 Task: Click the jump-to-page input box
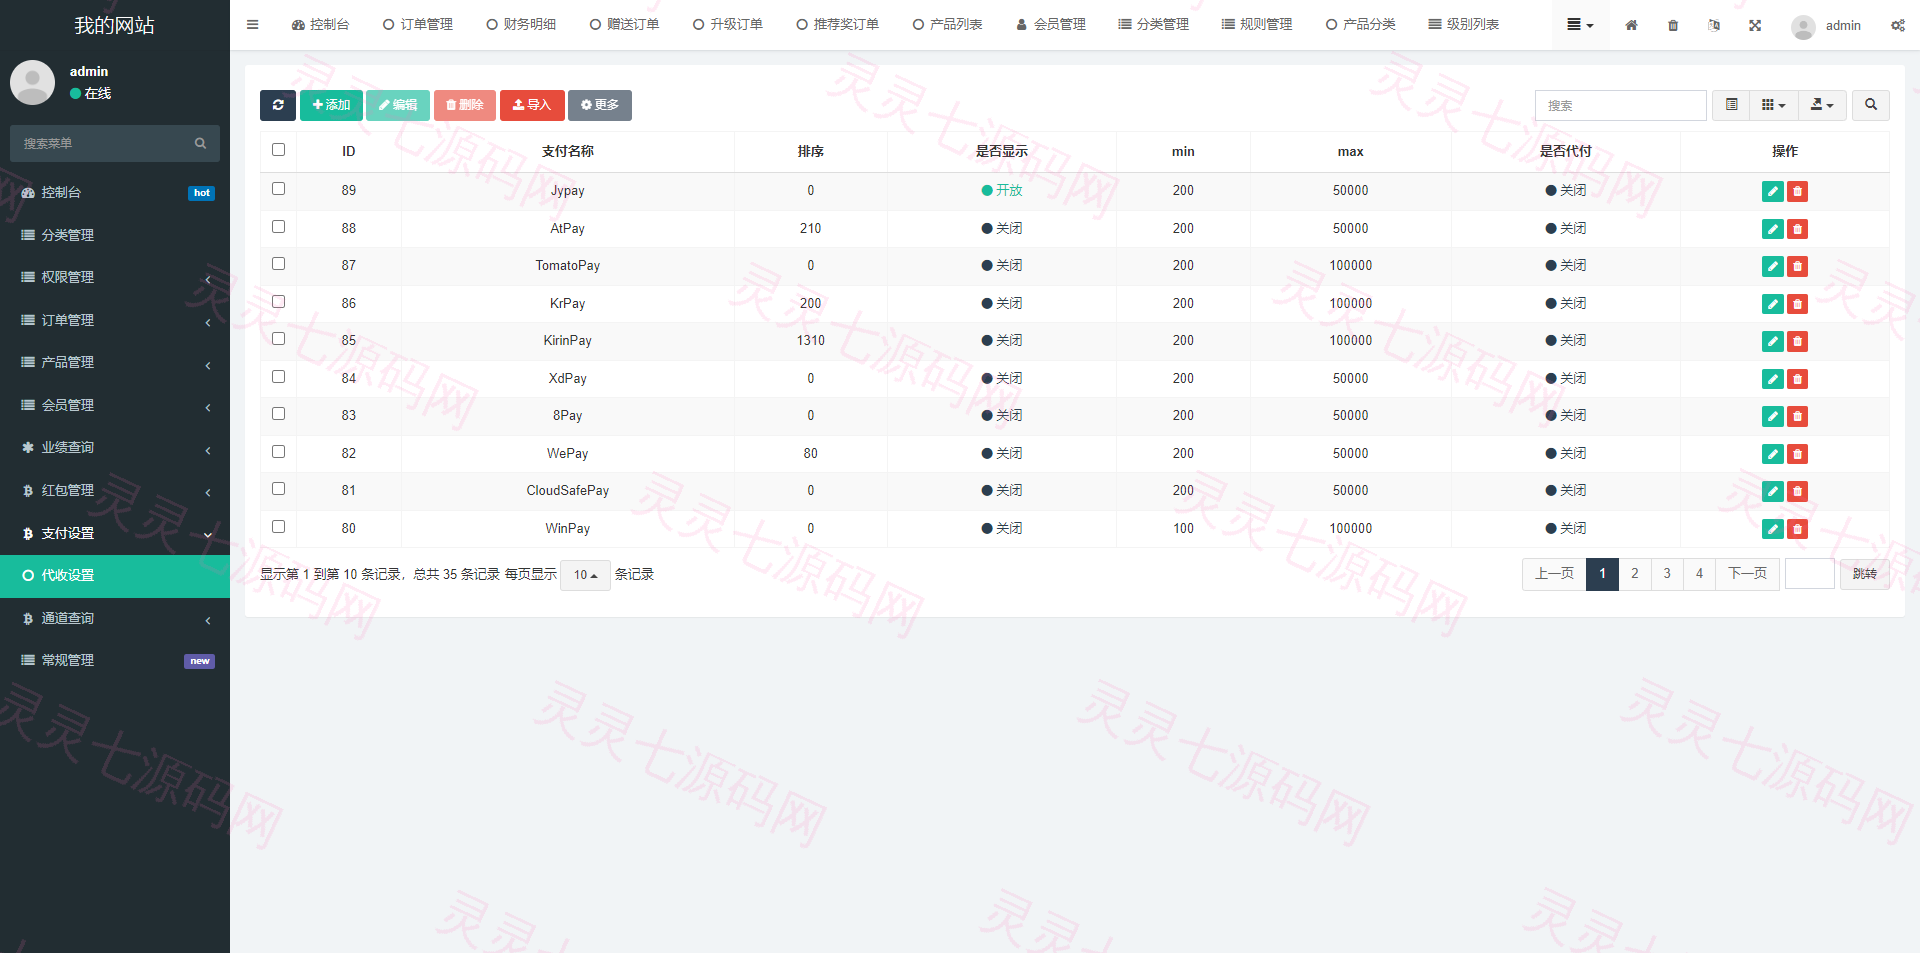(1809, 574)
